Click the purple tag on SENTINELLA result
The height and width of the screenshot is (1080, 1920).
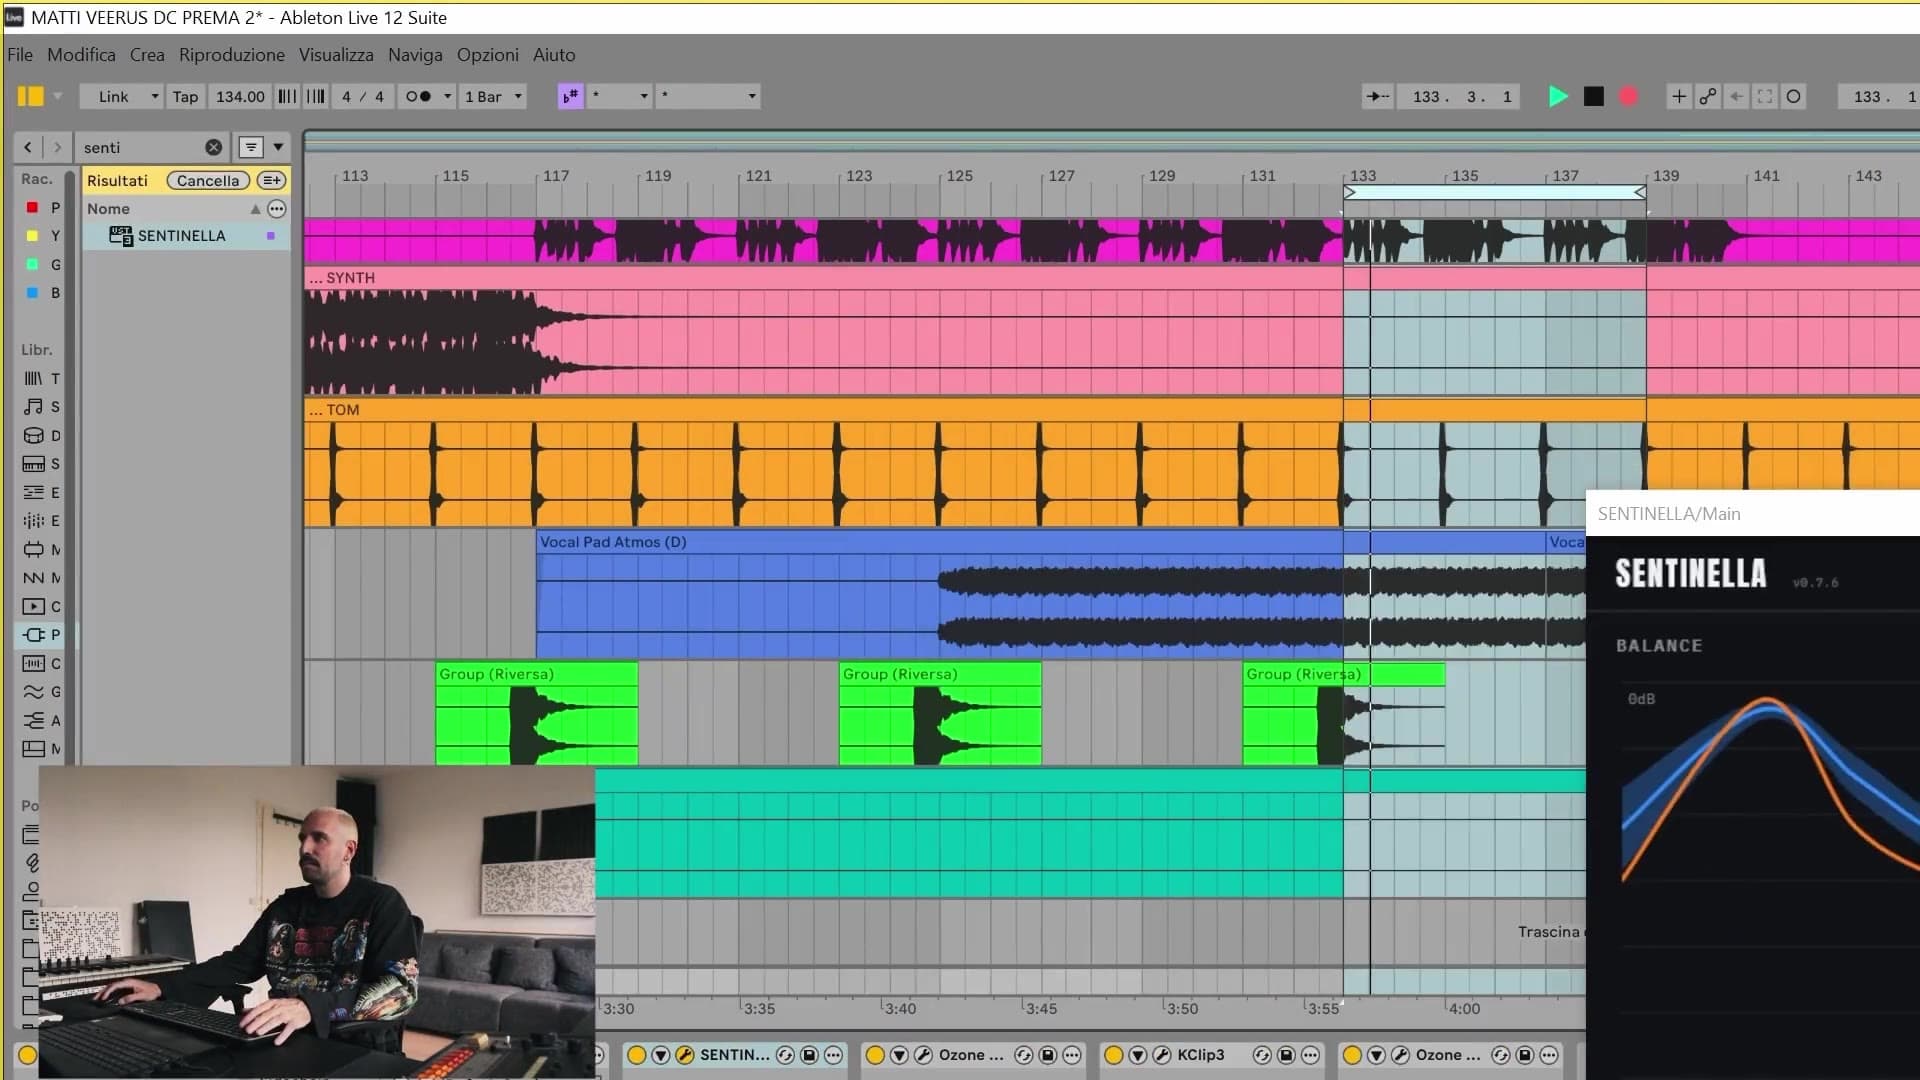(270, 236)
